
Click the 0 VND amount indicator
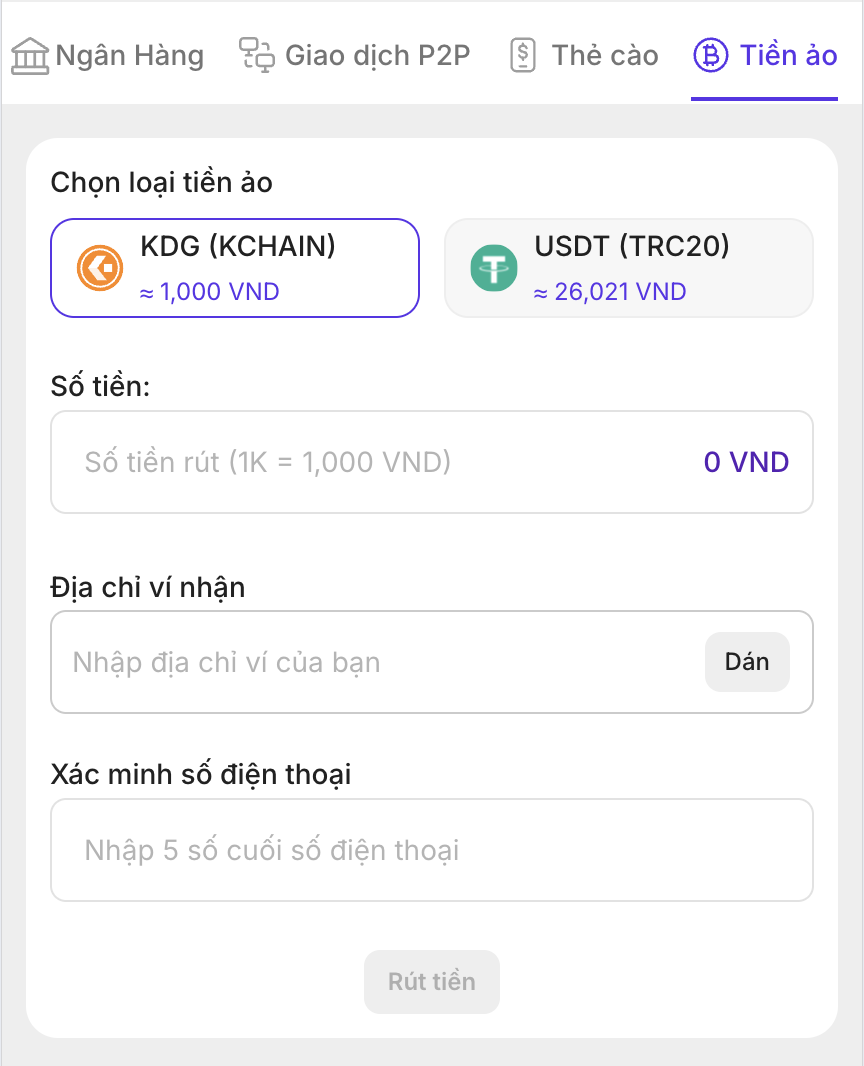click(746, 462)
